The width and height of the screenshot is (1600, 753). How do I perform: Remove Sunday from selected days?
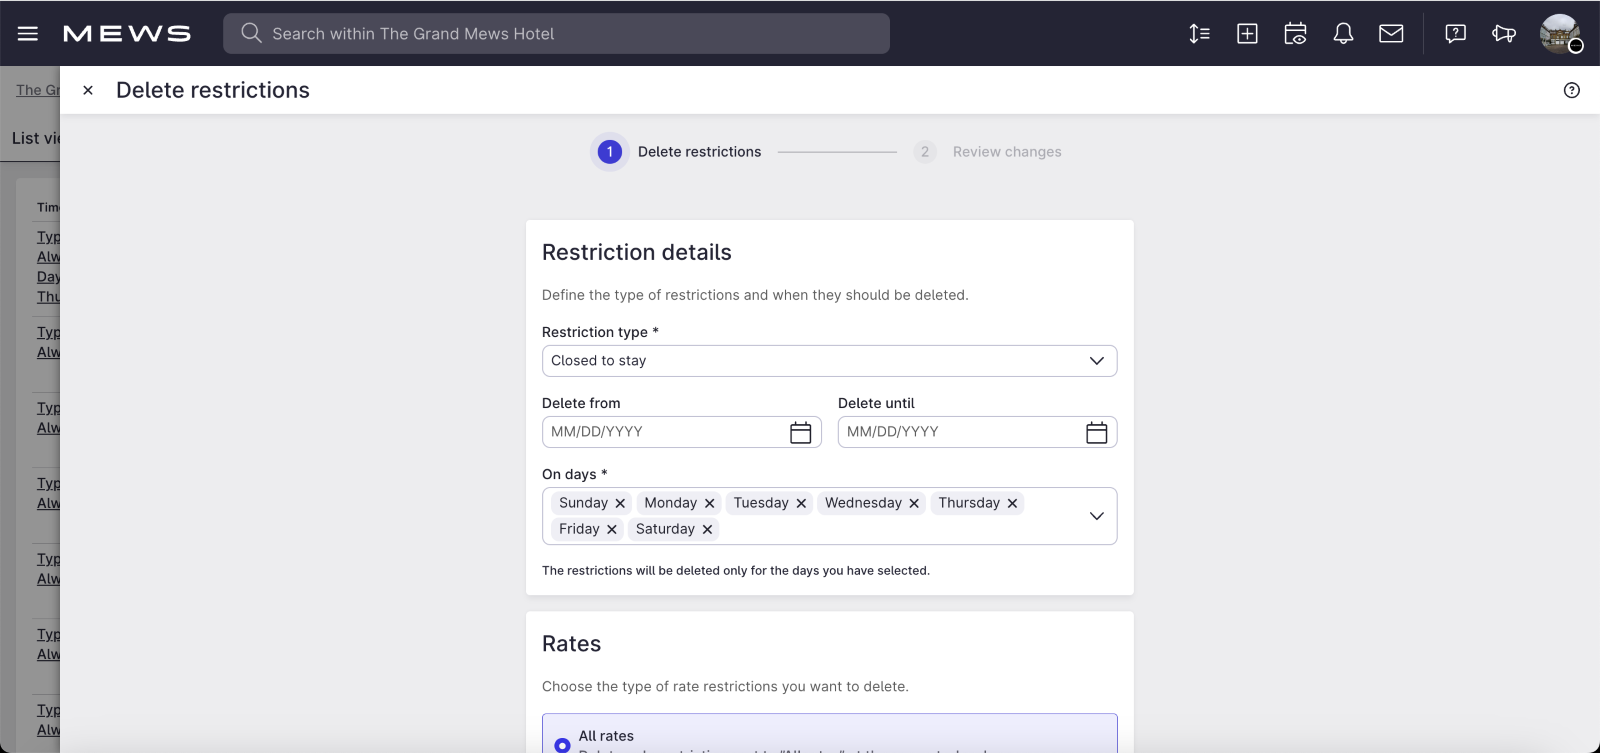pyautogui.click(x=620, y=503)
